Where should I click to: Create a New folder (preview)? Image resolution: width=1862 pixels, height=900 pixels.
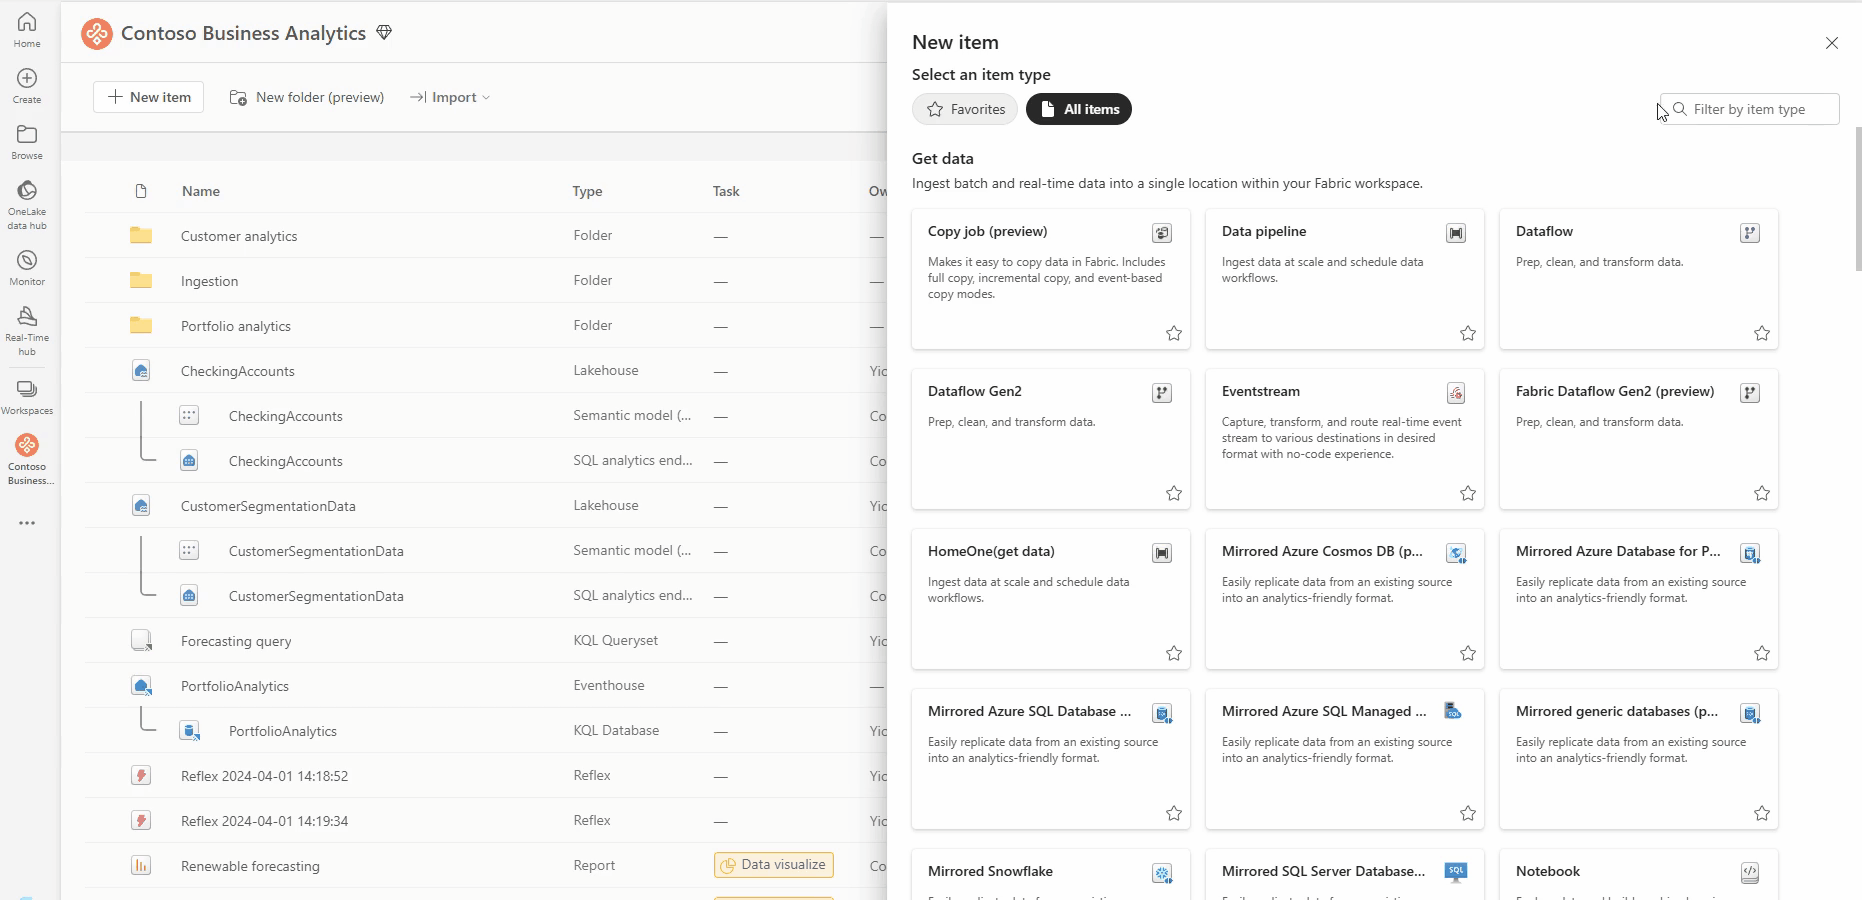[307, 97]
